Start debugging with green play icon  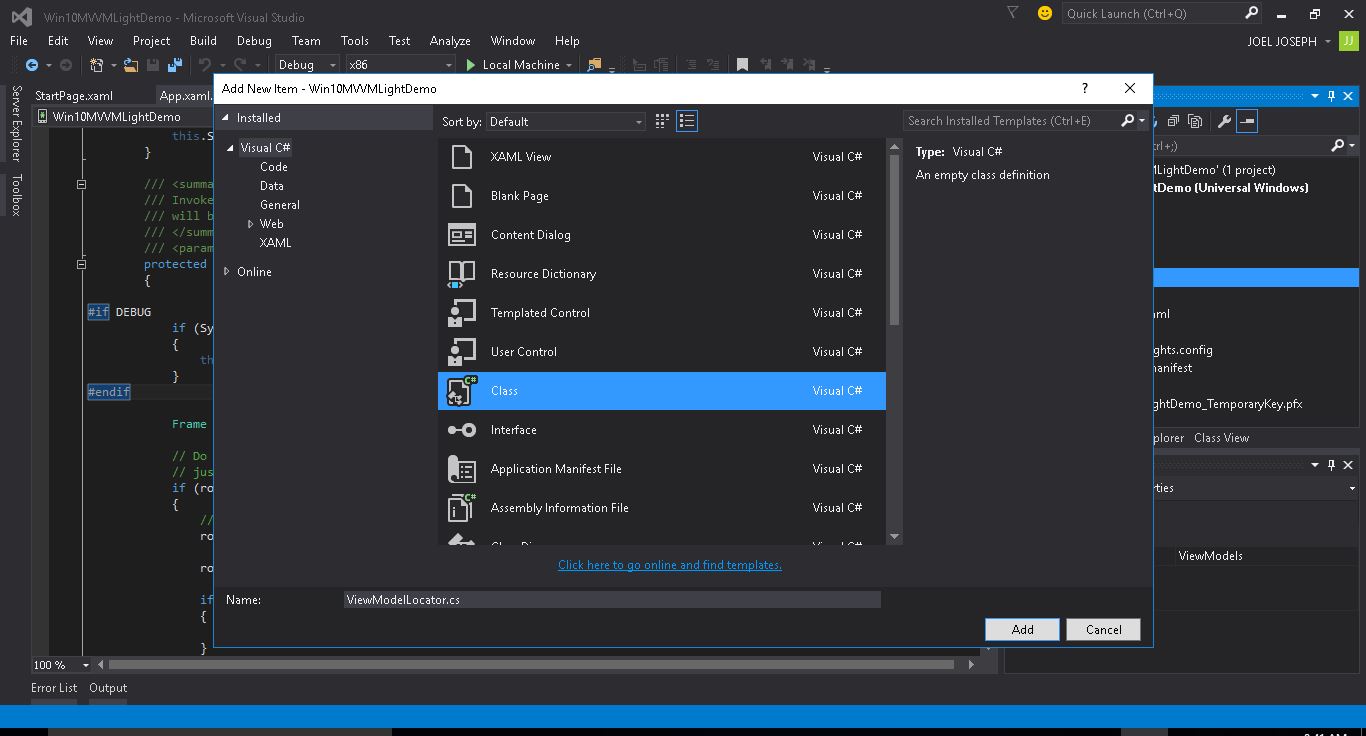click(470, 65)
